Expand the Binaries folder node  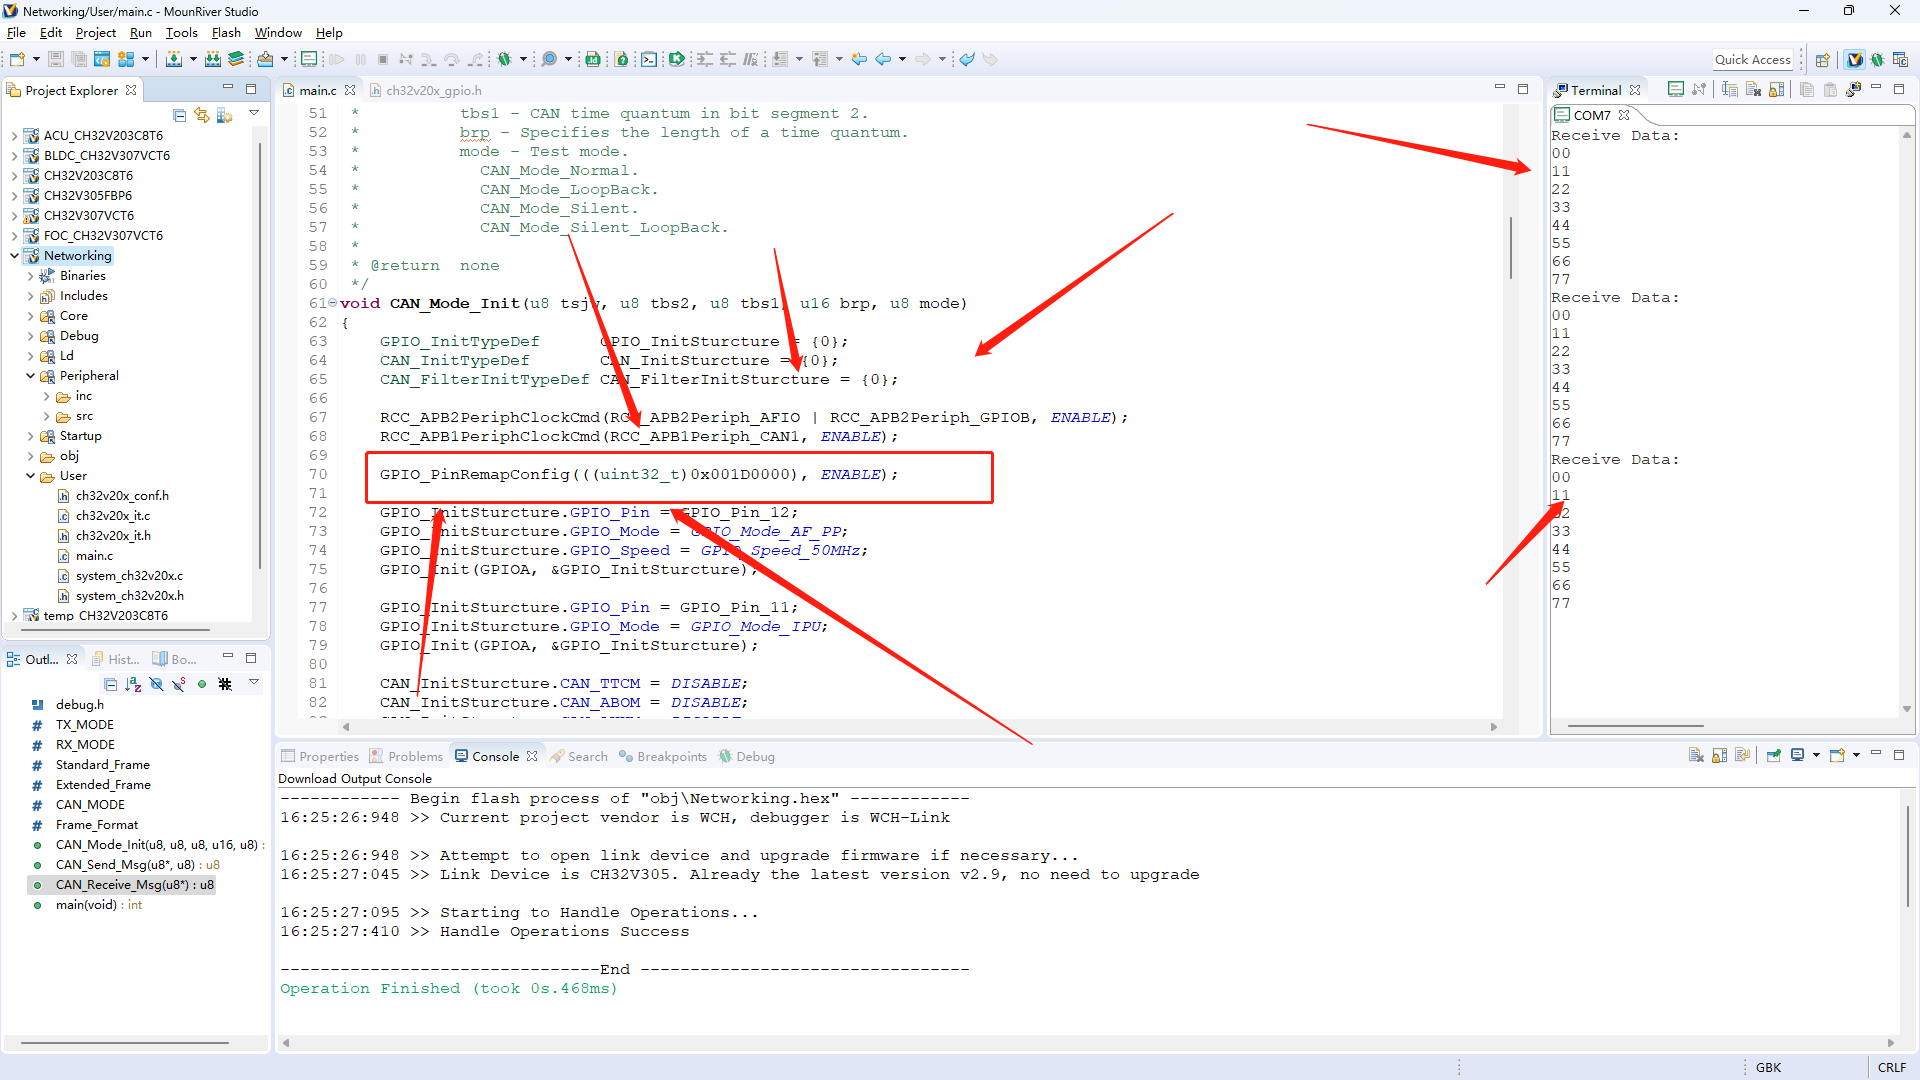(x=31, y=276)
